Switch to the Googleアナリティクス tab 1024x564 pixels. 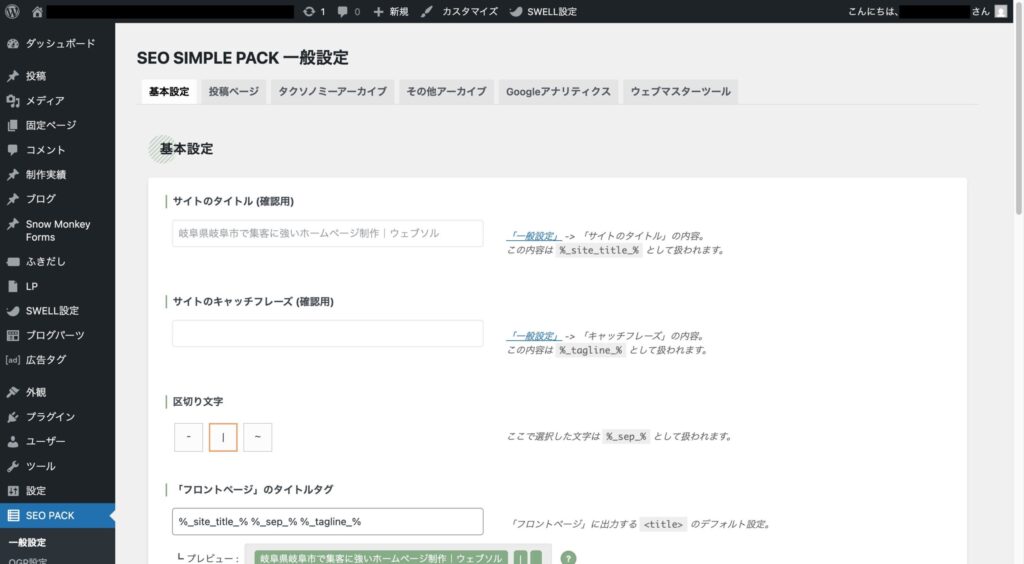tap(557, 92)
